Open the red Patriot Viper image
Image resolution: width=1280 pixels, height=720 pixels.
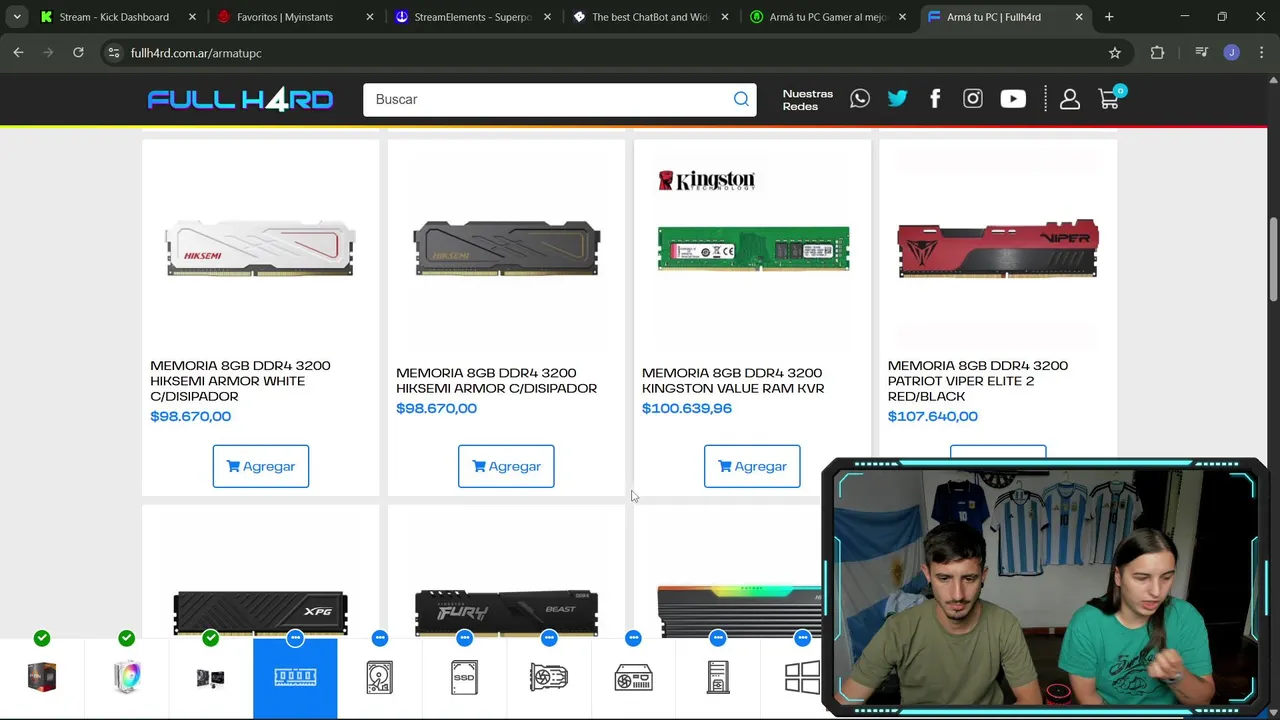click(998, 247)
